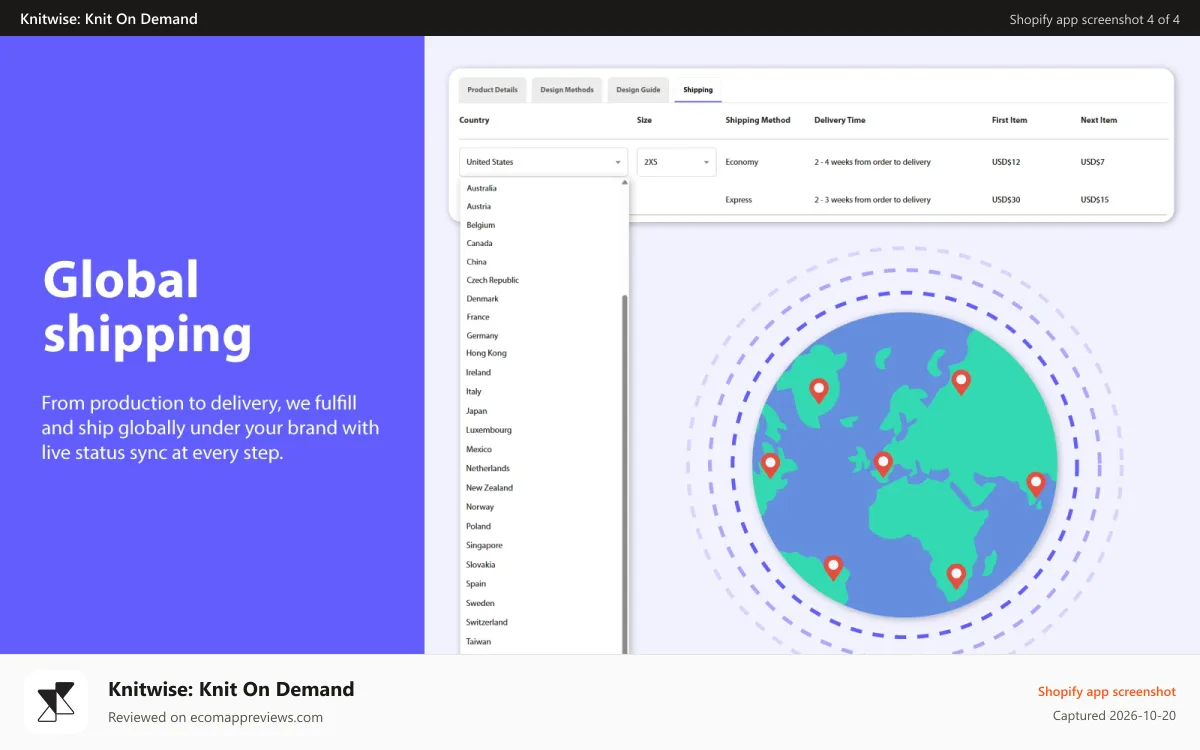Open the Product Details tab
The image size is (1200, 750).
(x=492, y=90)
